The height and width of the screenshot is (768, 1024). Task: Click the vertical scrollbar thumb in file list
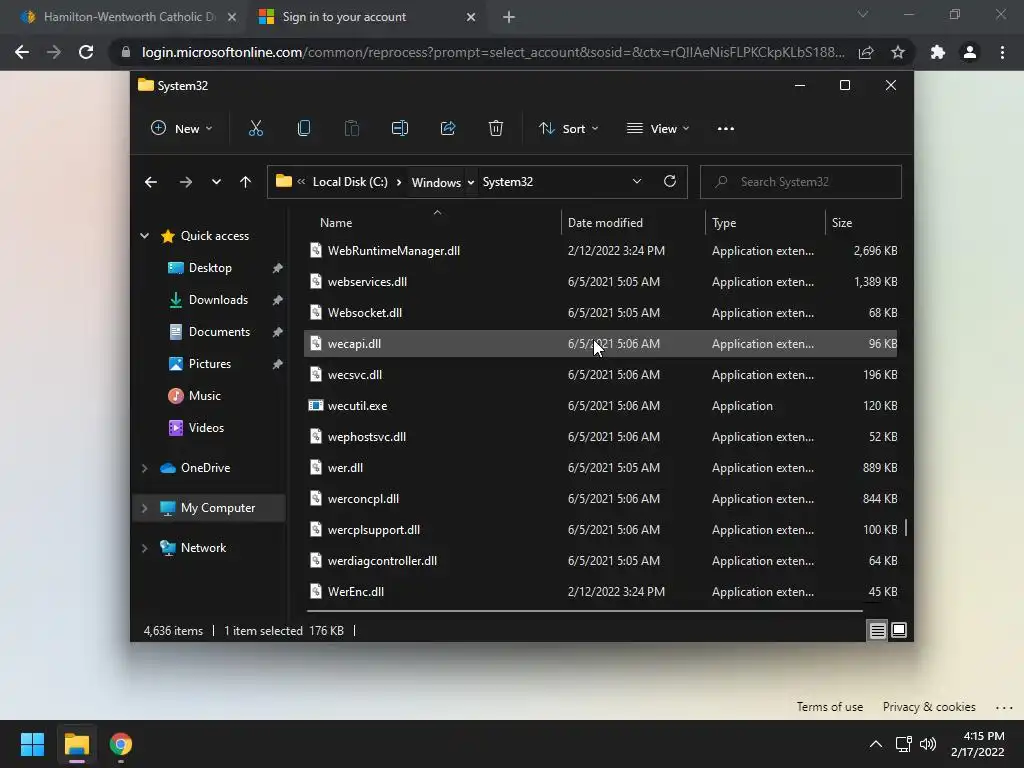click(906, 528)
